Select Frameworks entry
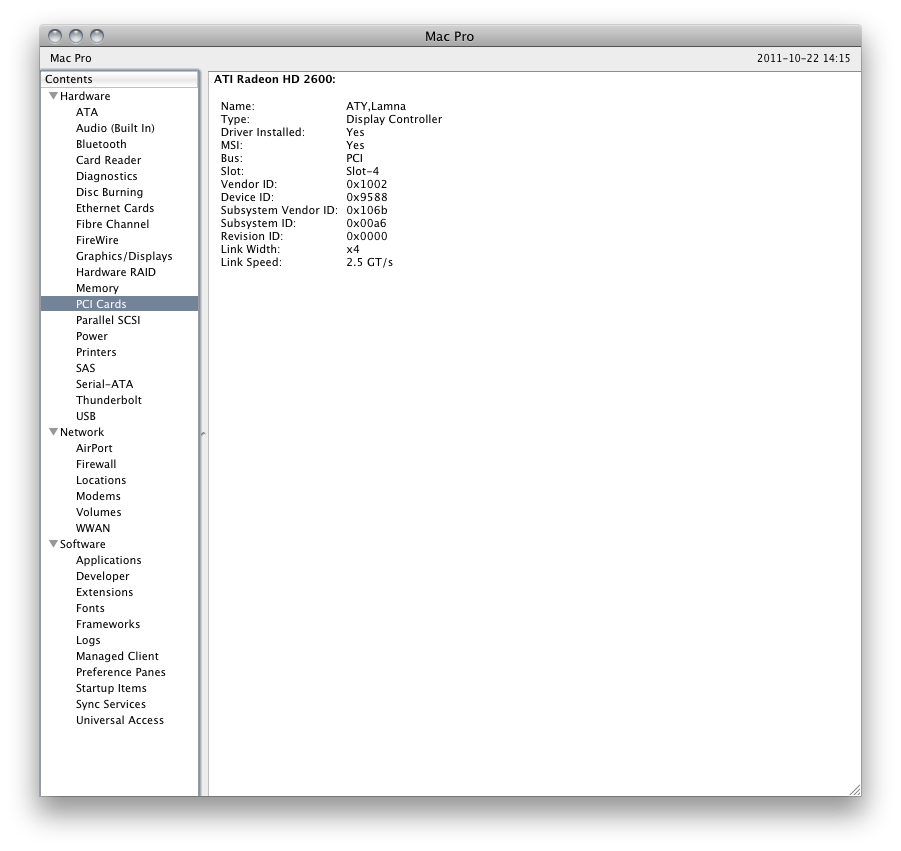Screen dimensions: 901x851 pos(108,624)
